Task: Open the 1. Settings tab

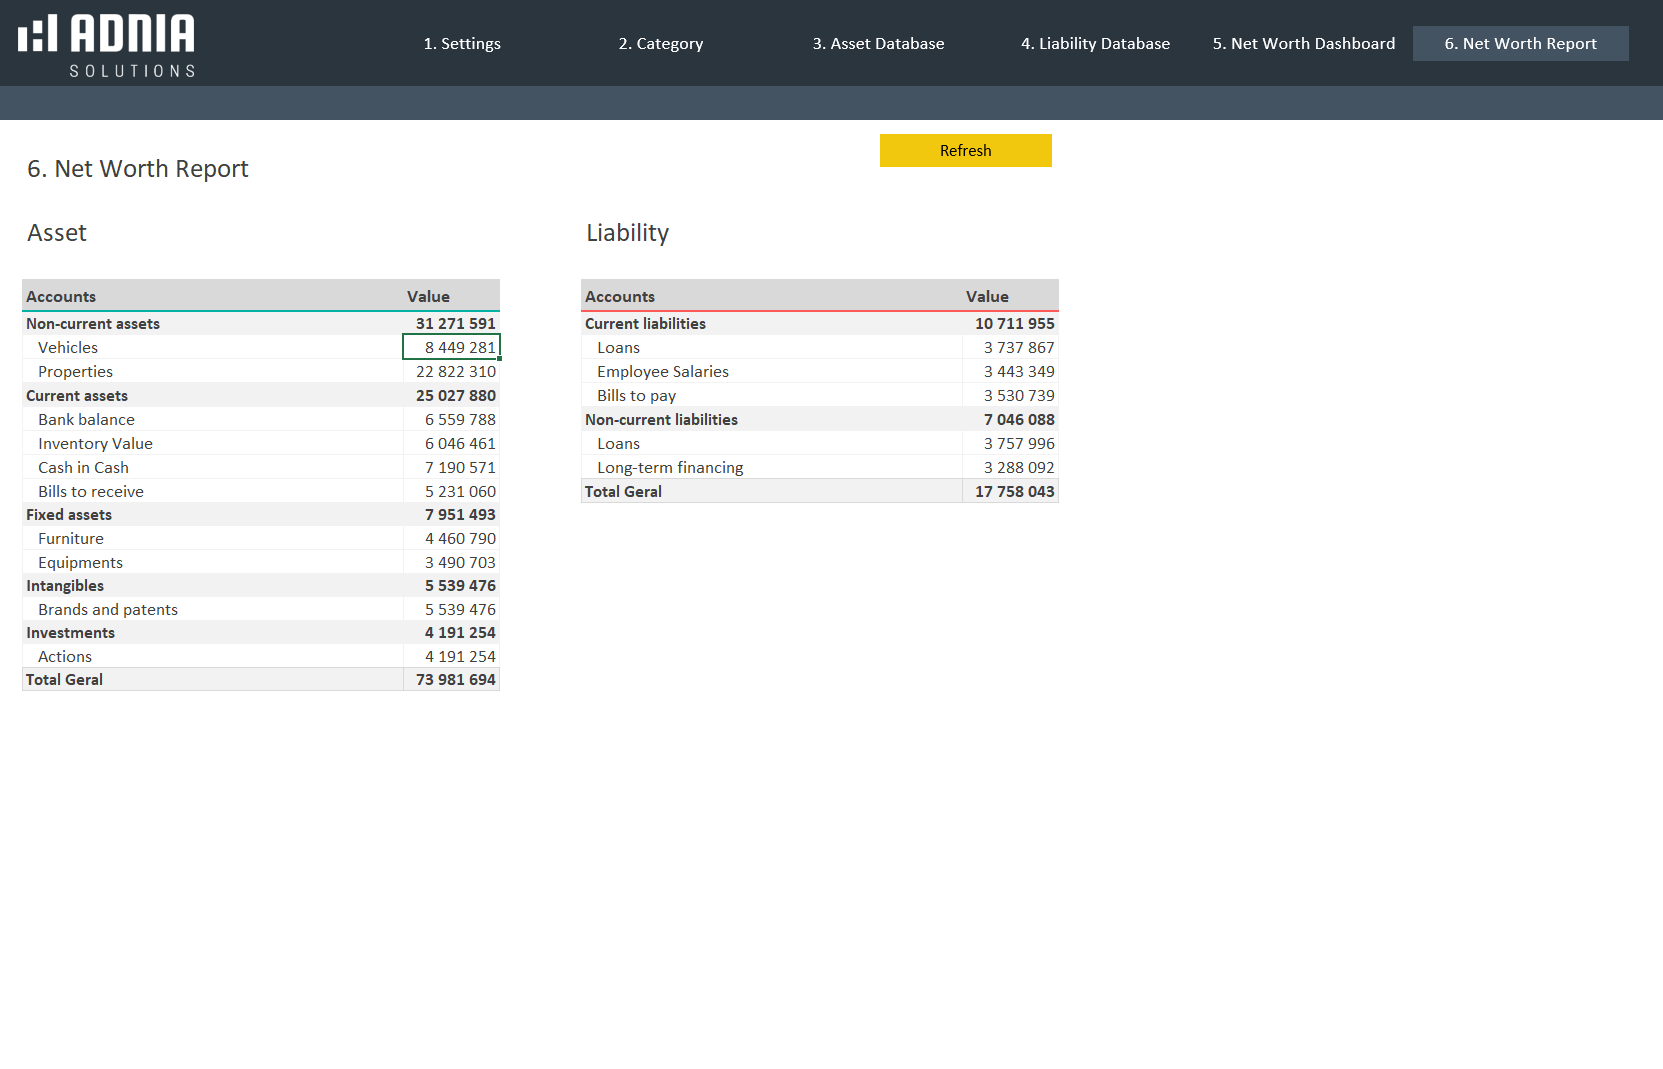Action: 461,44
